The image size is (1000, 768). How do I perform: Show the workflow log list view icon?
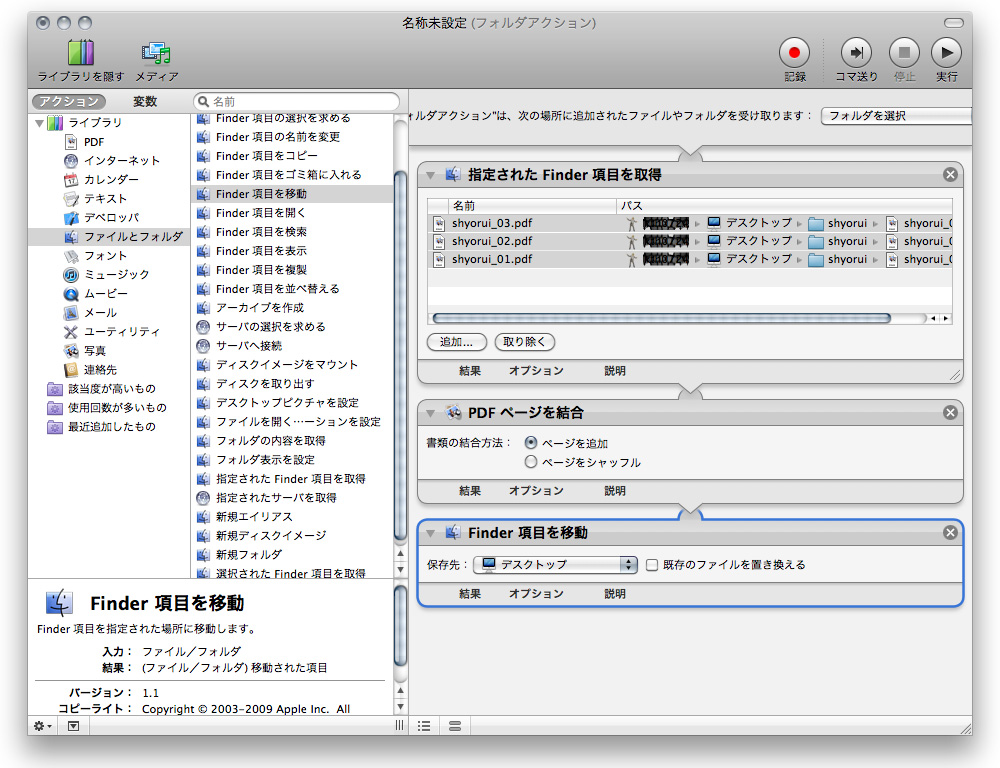424,726
